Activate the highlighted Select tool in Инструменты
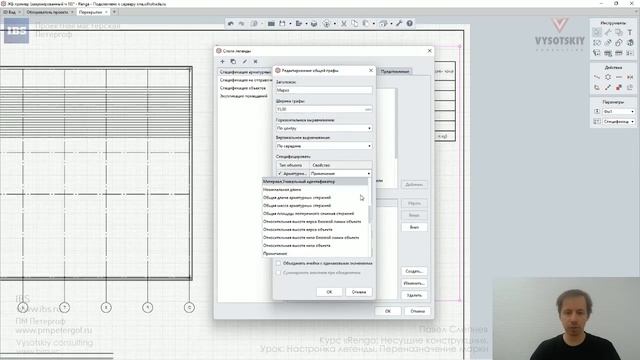Screen dimensions: 640x360 pos(597,32)
